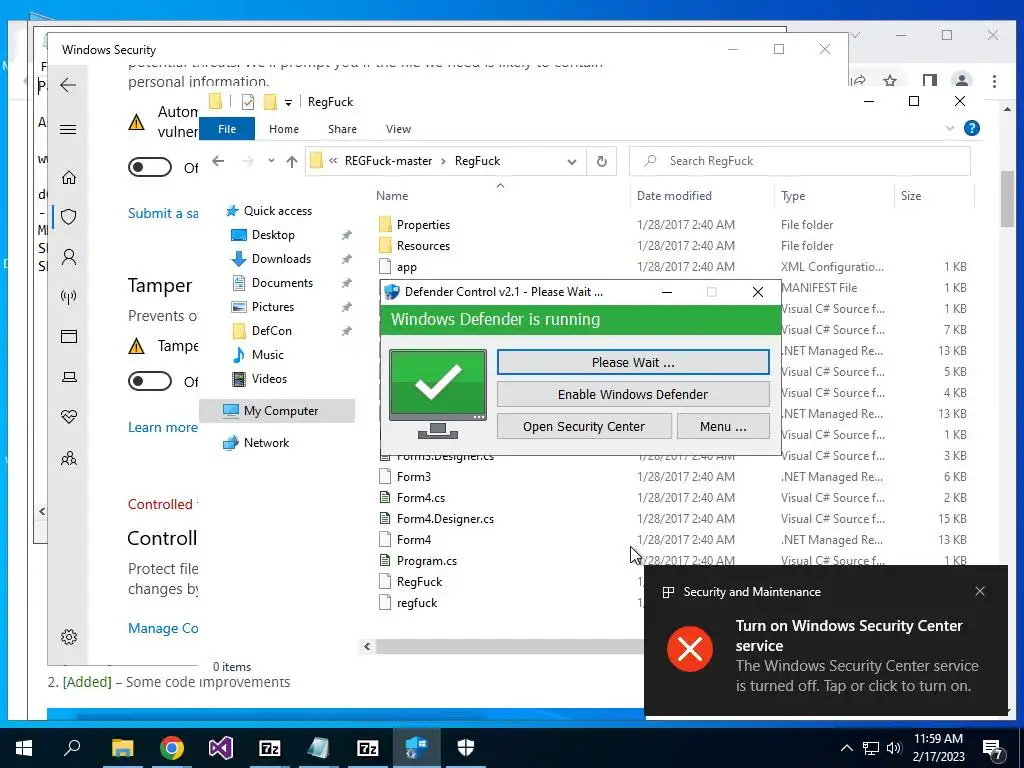Viewport: 1024px width, 768px height.
Task: Expand the Explorer ribbon chevron
Action: coord(950,129)
